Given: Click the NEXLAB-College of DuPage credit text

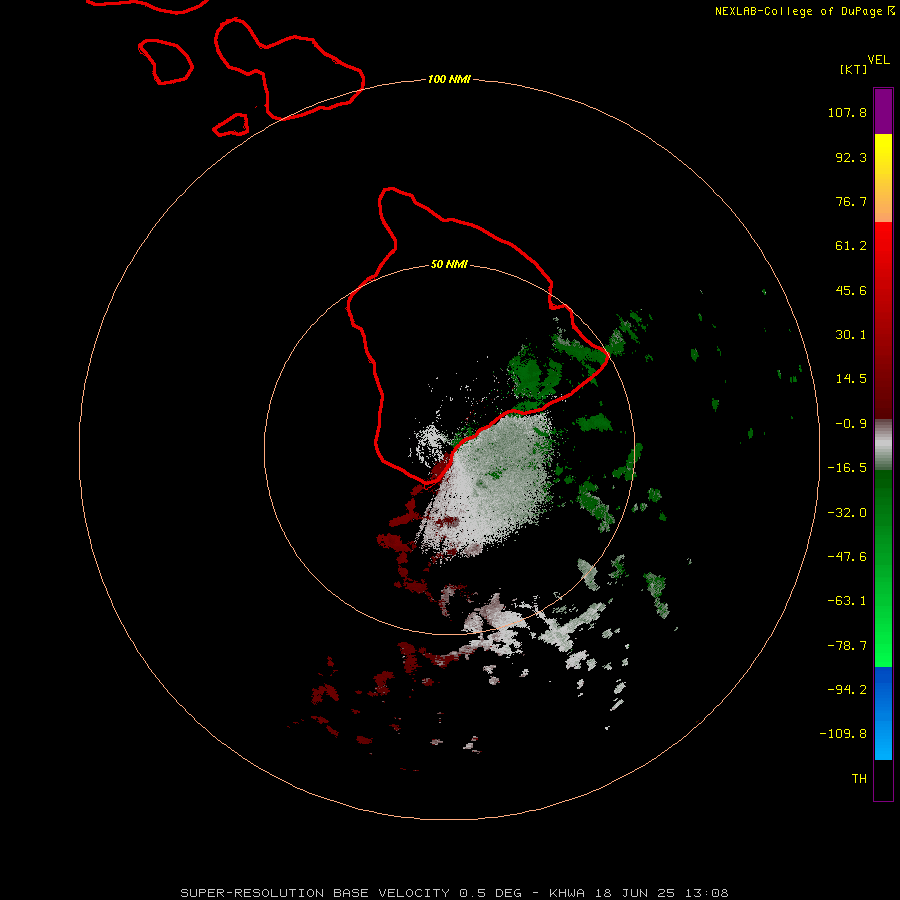Looking at the screenshot, I should 804,11.
